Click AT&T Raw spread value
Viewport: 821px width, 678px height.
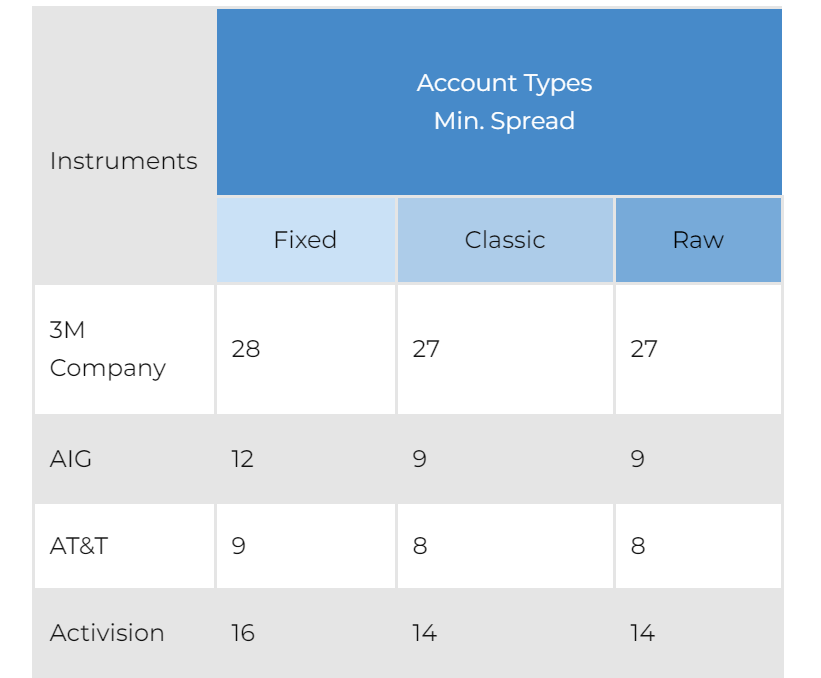click(x=637, y=546)
